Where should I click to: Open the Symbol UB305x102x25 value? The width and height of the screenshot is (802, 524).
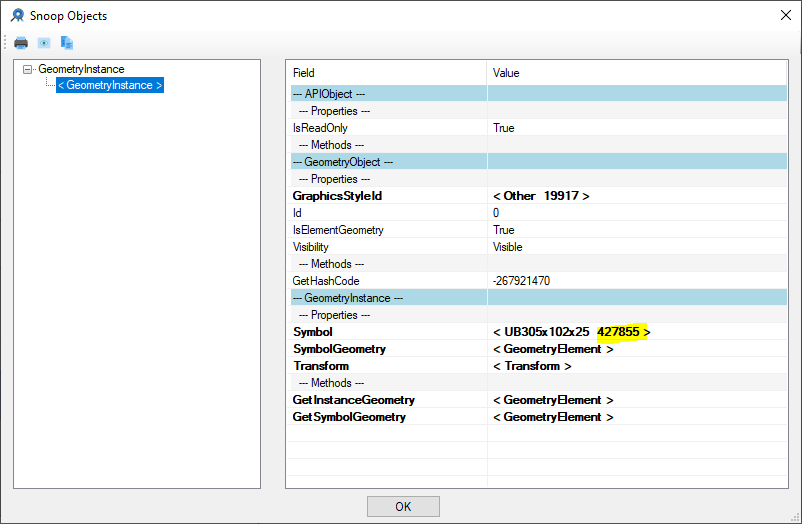571,332
